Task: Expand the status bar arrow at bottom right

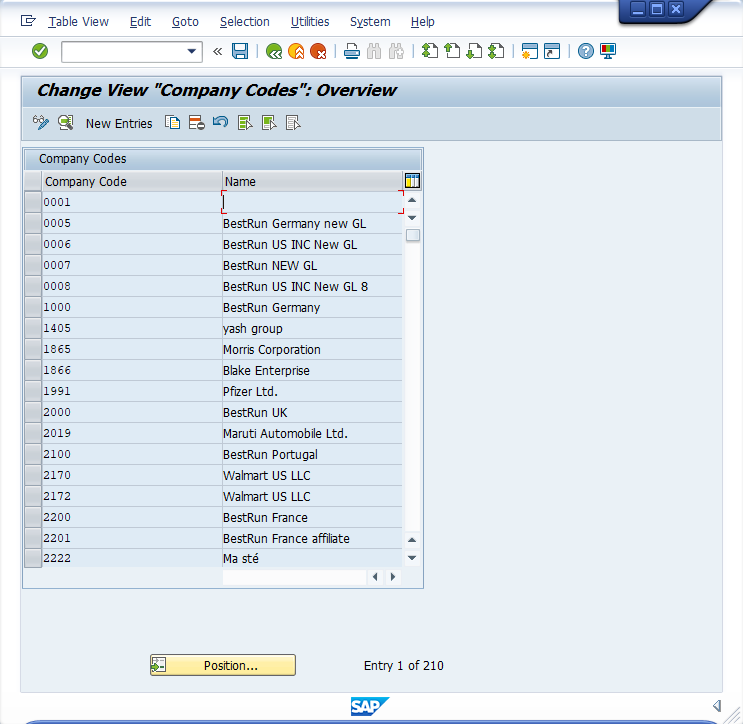Action: coord(716,706)
